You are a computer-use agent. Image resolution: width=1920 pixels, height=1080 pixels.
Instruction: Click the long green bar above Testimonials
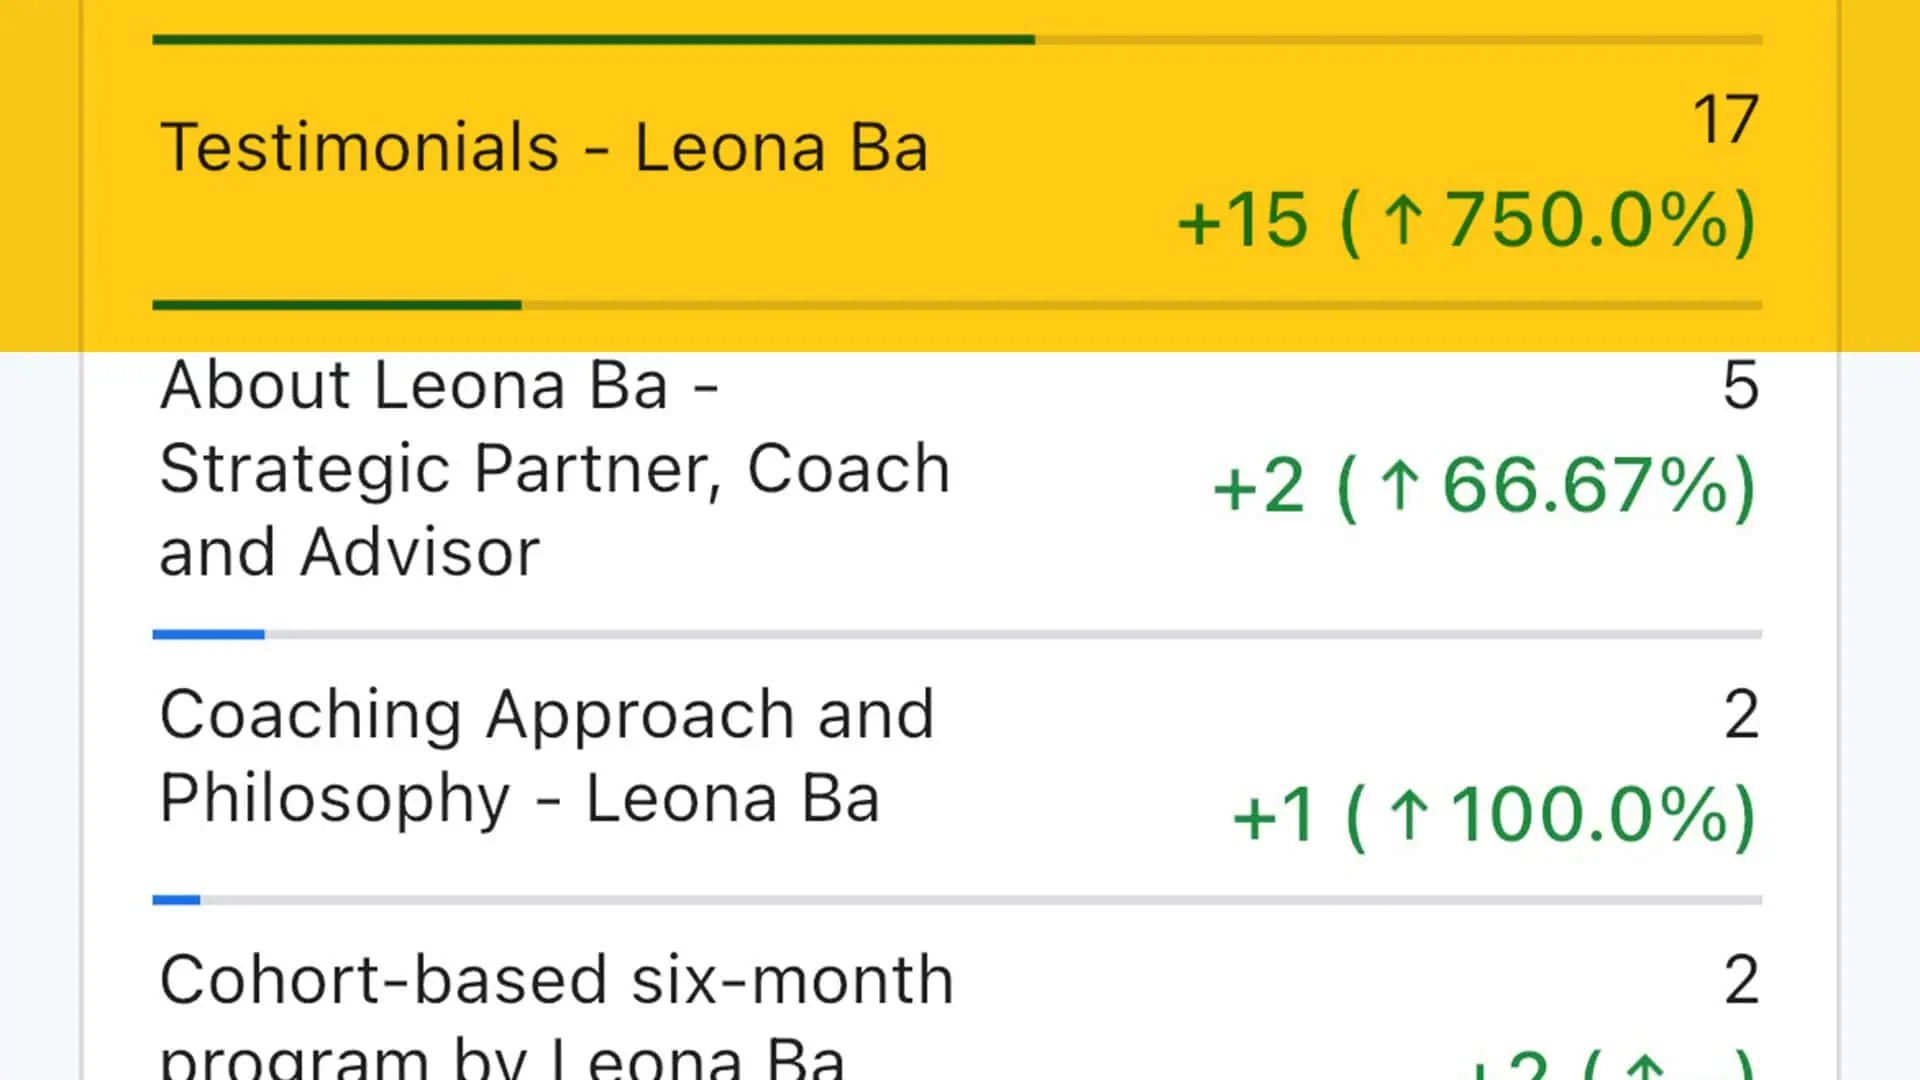click(593, 40)
